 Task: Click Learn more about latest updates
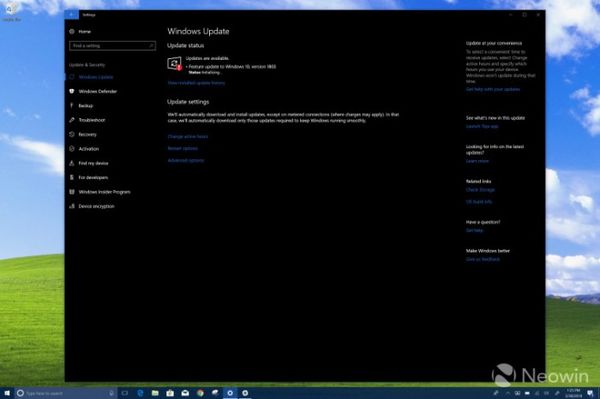pyautogui.click(x=478, y=161)
